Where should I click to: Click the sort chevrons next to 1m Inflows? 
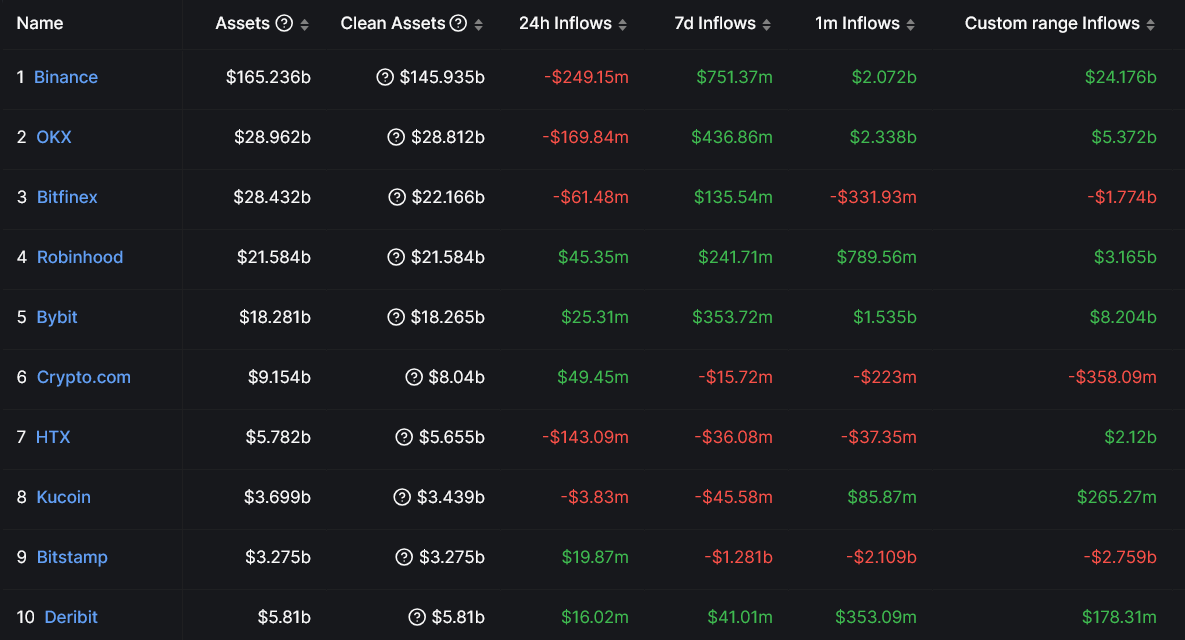(x=912, y=23)
